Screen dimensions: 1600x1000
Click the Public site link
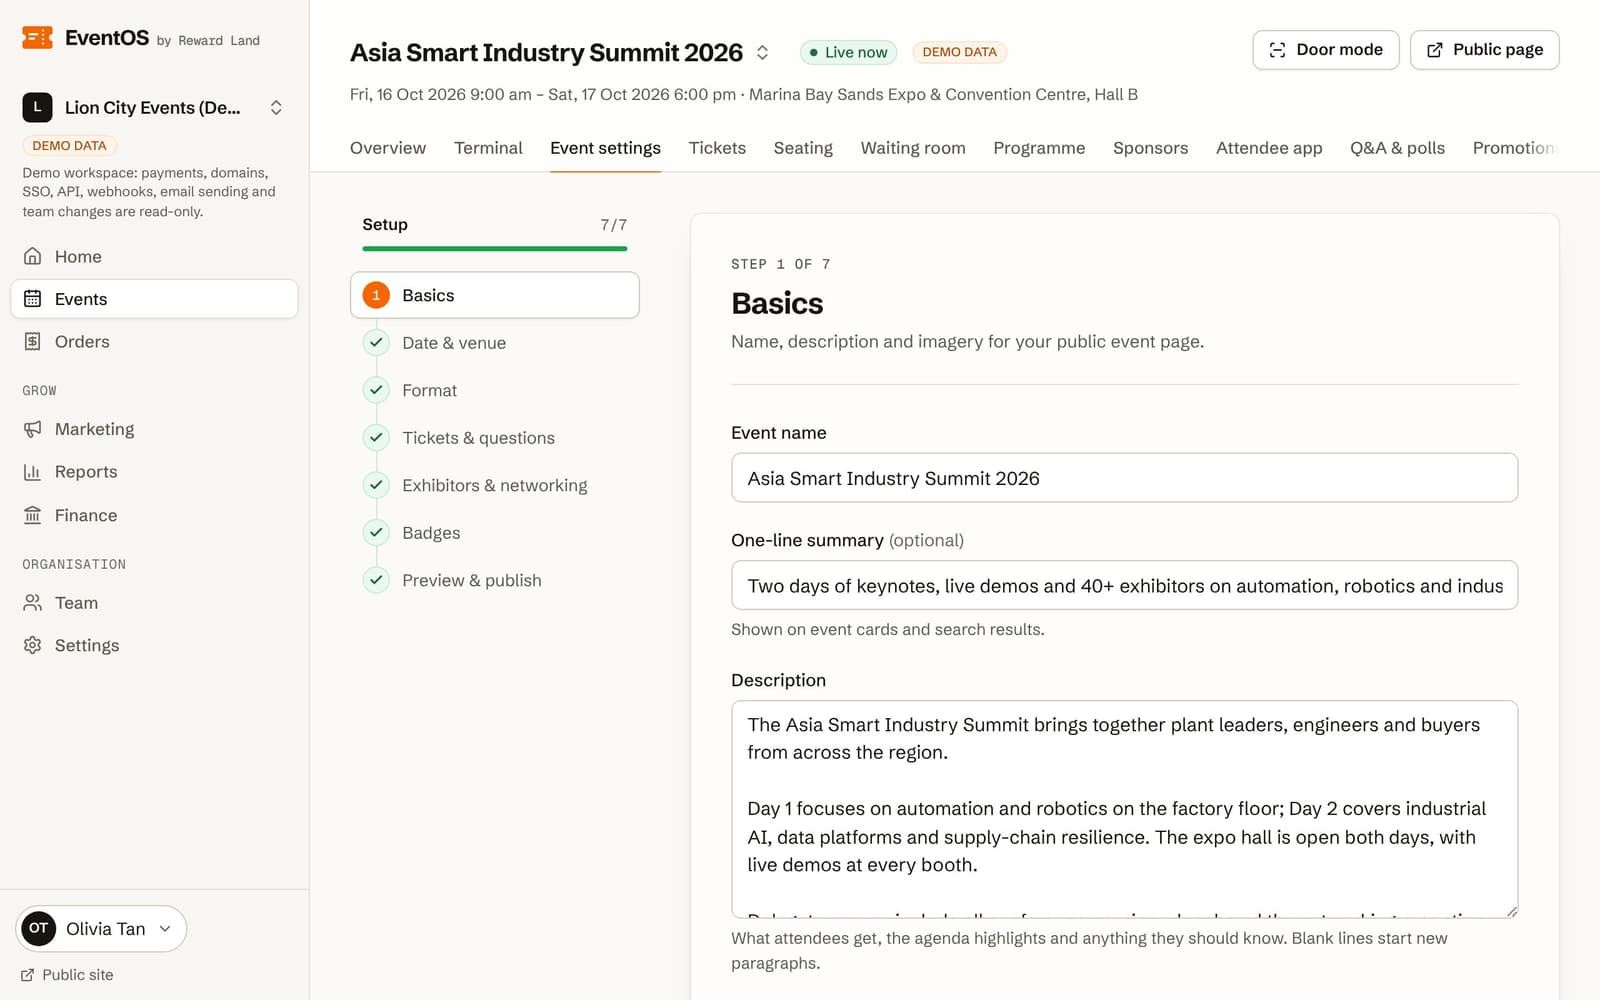click(67, 975)
